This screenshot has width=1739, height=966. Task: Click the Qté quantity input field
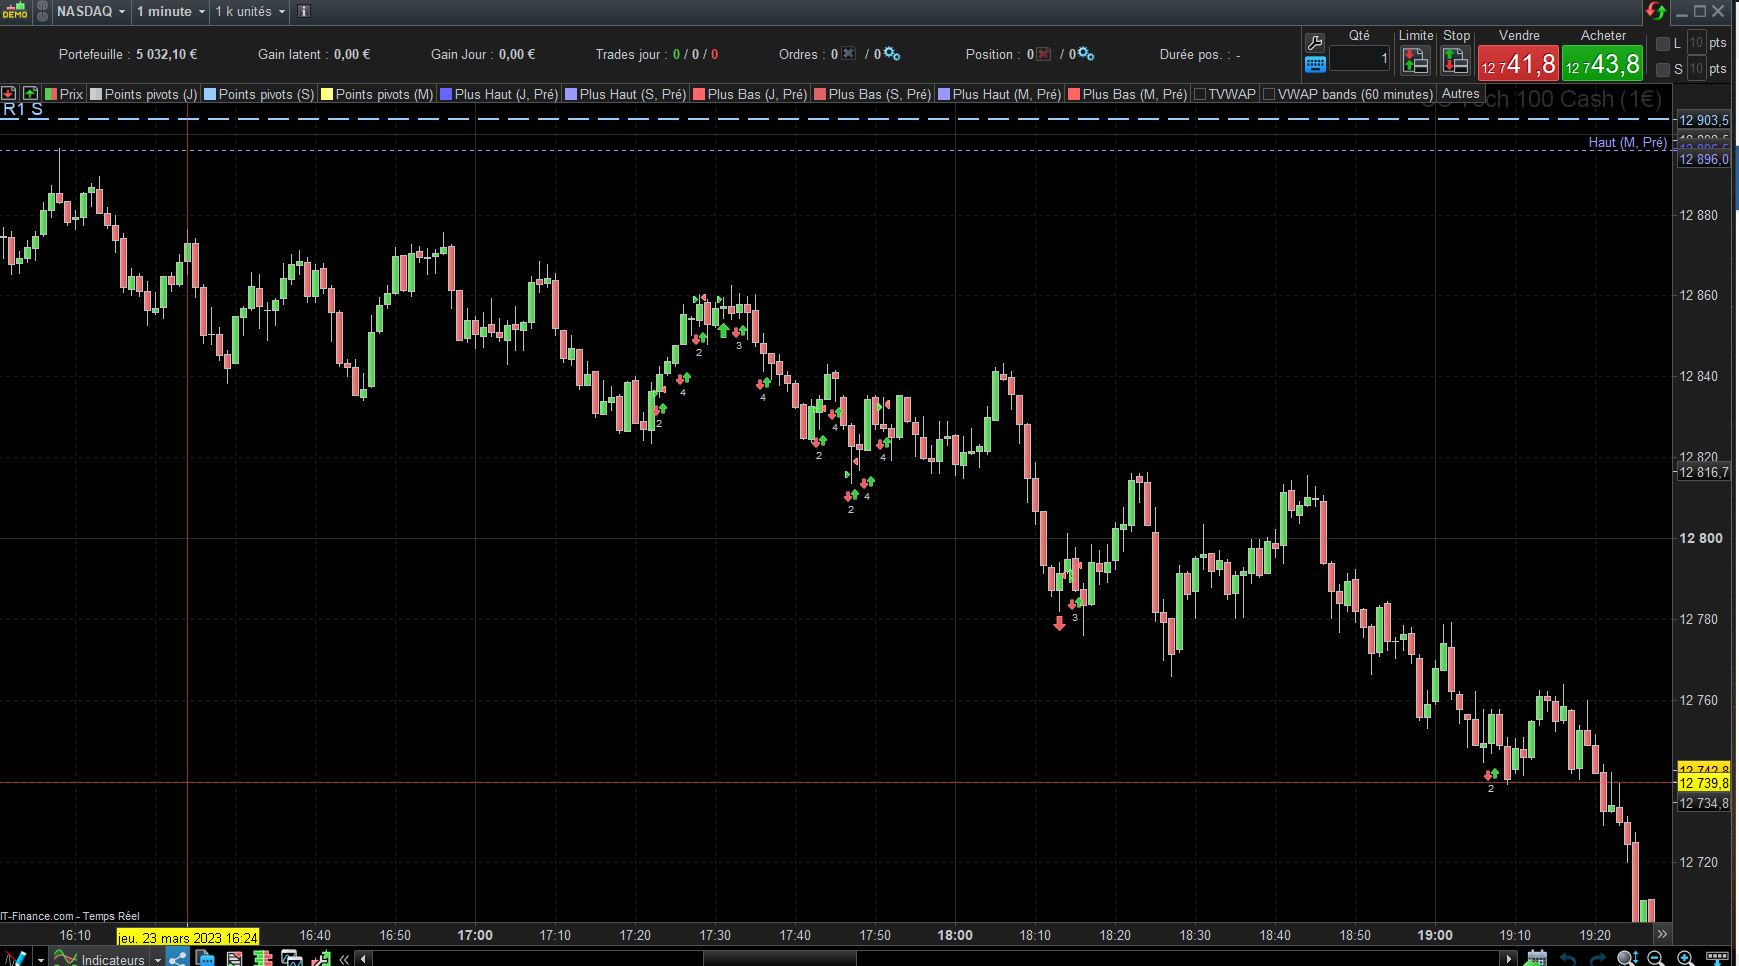1360,59
